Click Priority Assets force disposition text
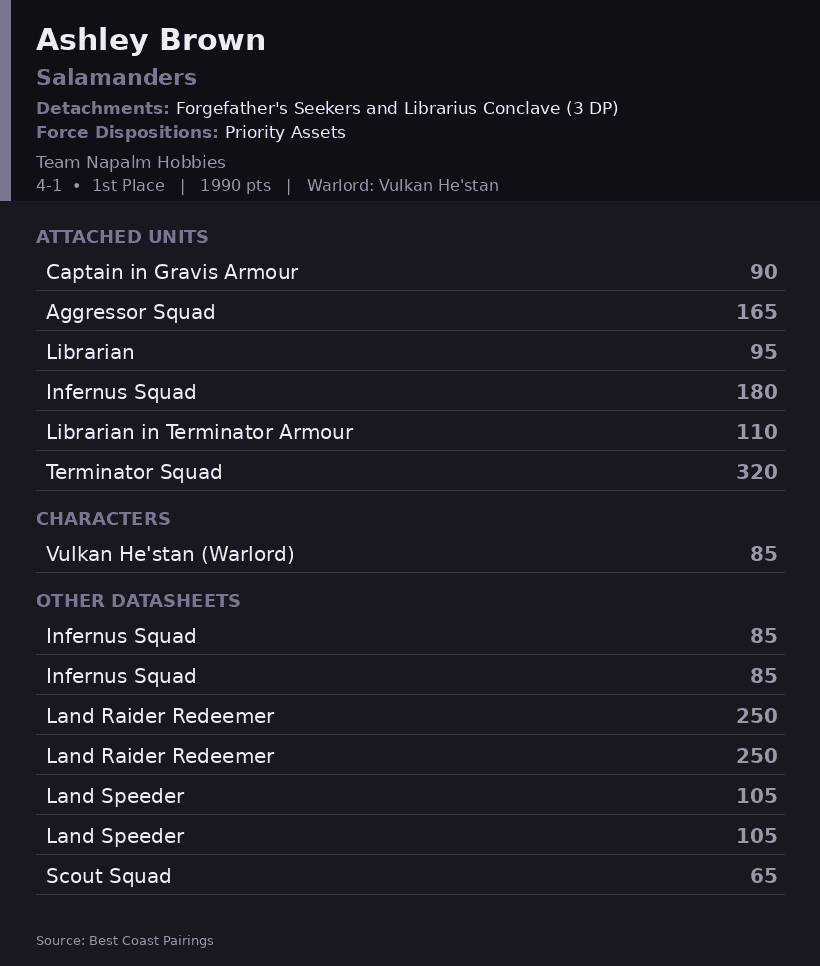This screenshot has height=966, width=820. click(x=285, y=132)
